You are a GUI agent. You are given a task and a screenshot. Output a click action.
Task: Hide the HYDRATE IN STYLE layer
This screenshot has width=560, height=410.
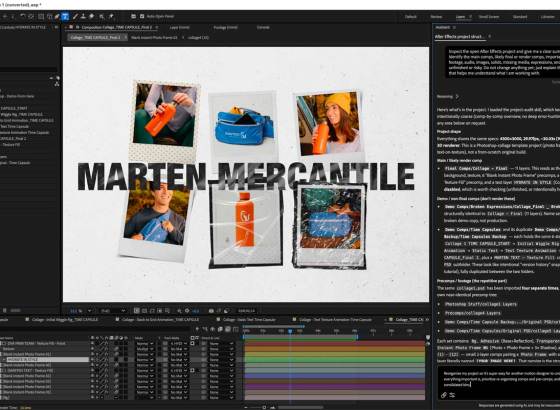click(92, 360)
